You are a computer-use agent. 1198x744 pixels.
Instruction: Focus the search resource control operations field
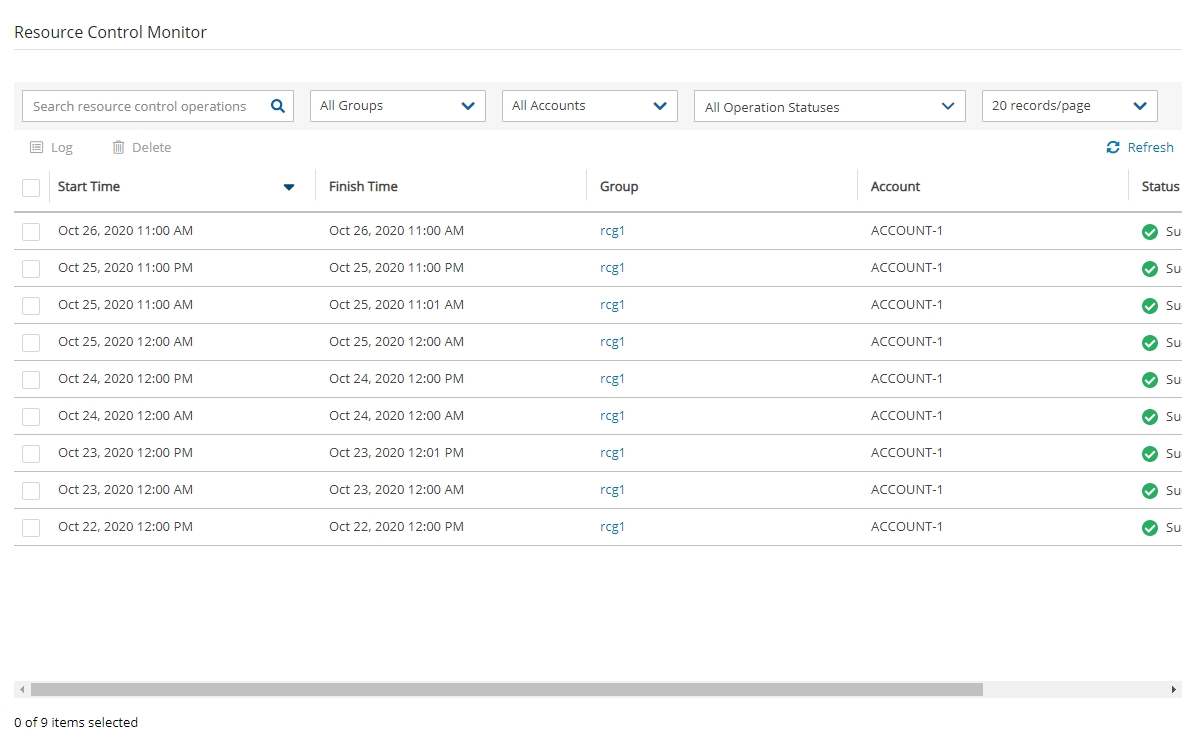(145, 106)
